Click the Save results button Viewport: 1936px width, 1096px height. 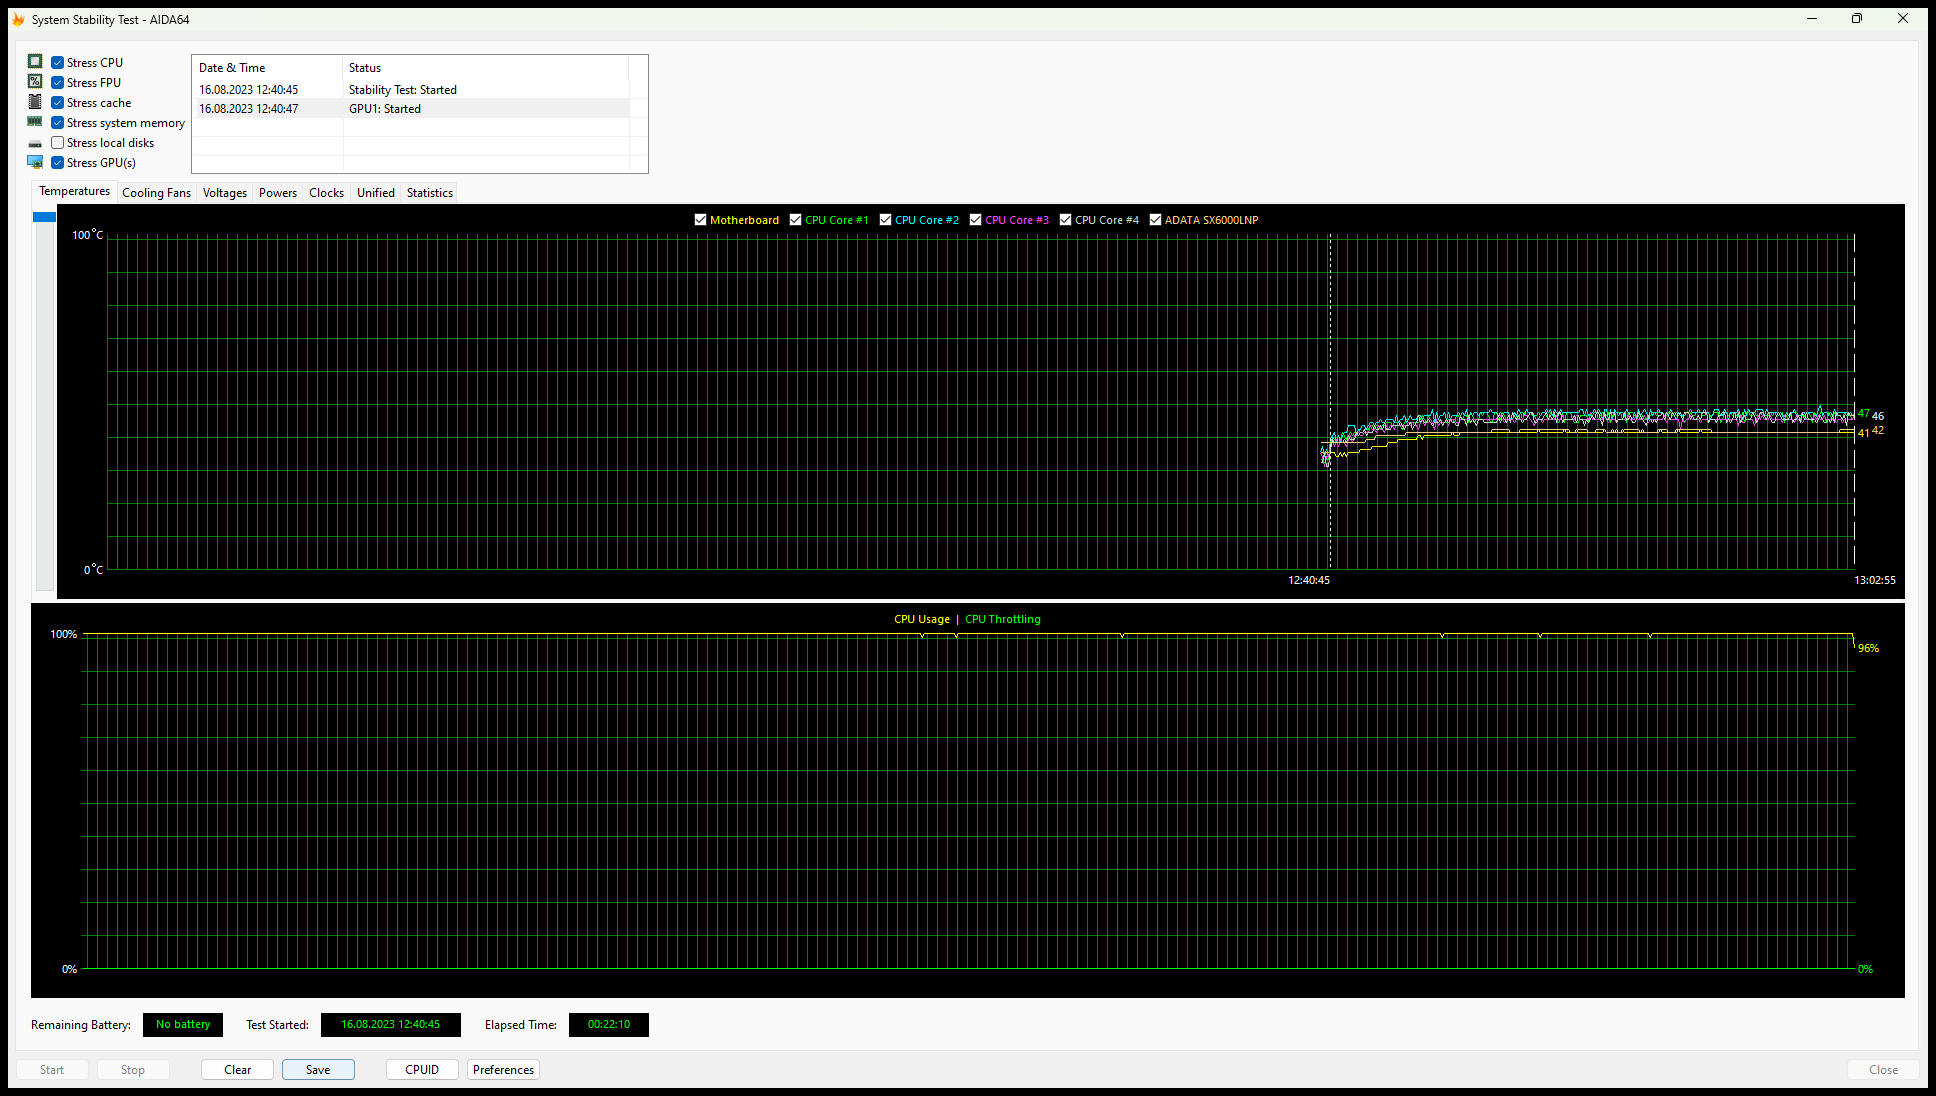(318, 1069)
